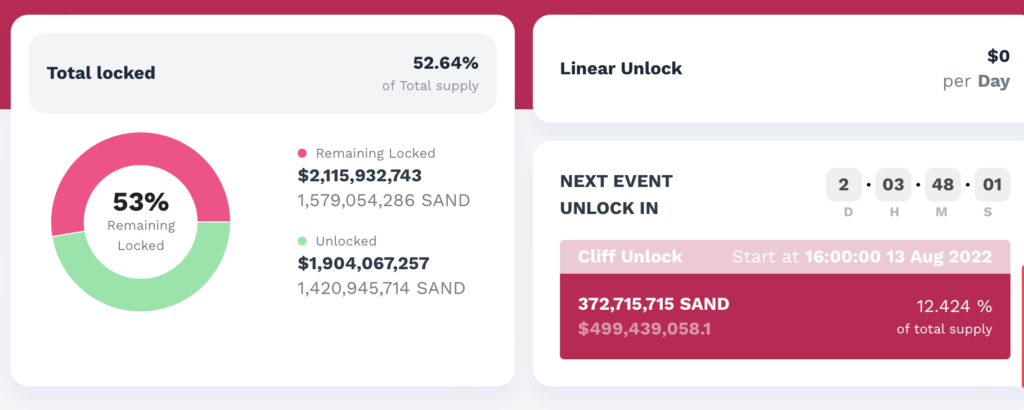The image size is (1024, 410).
Task: Click the 12.424 % of total supply figure
Action: [954, 307]
